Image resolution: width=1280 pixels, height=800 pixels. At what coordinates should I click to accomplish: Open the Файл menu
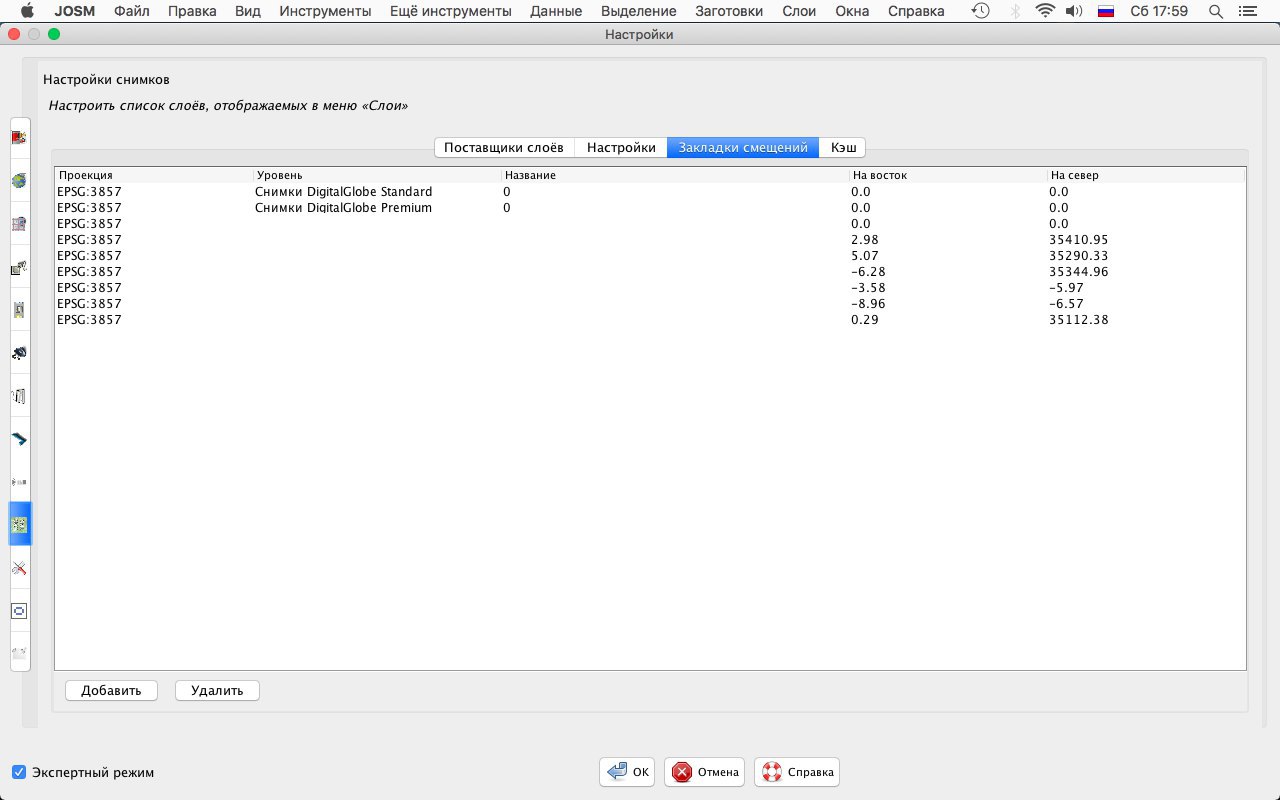click(x=133, y=11)
